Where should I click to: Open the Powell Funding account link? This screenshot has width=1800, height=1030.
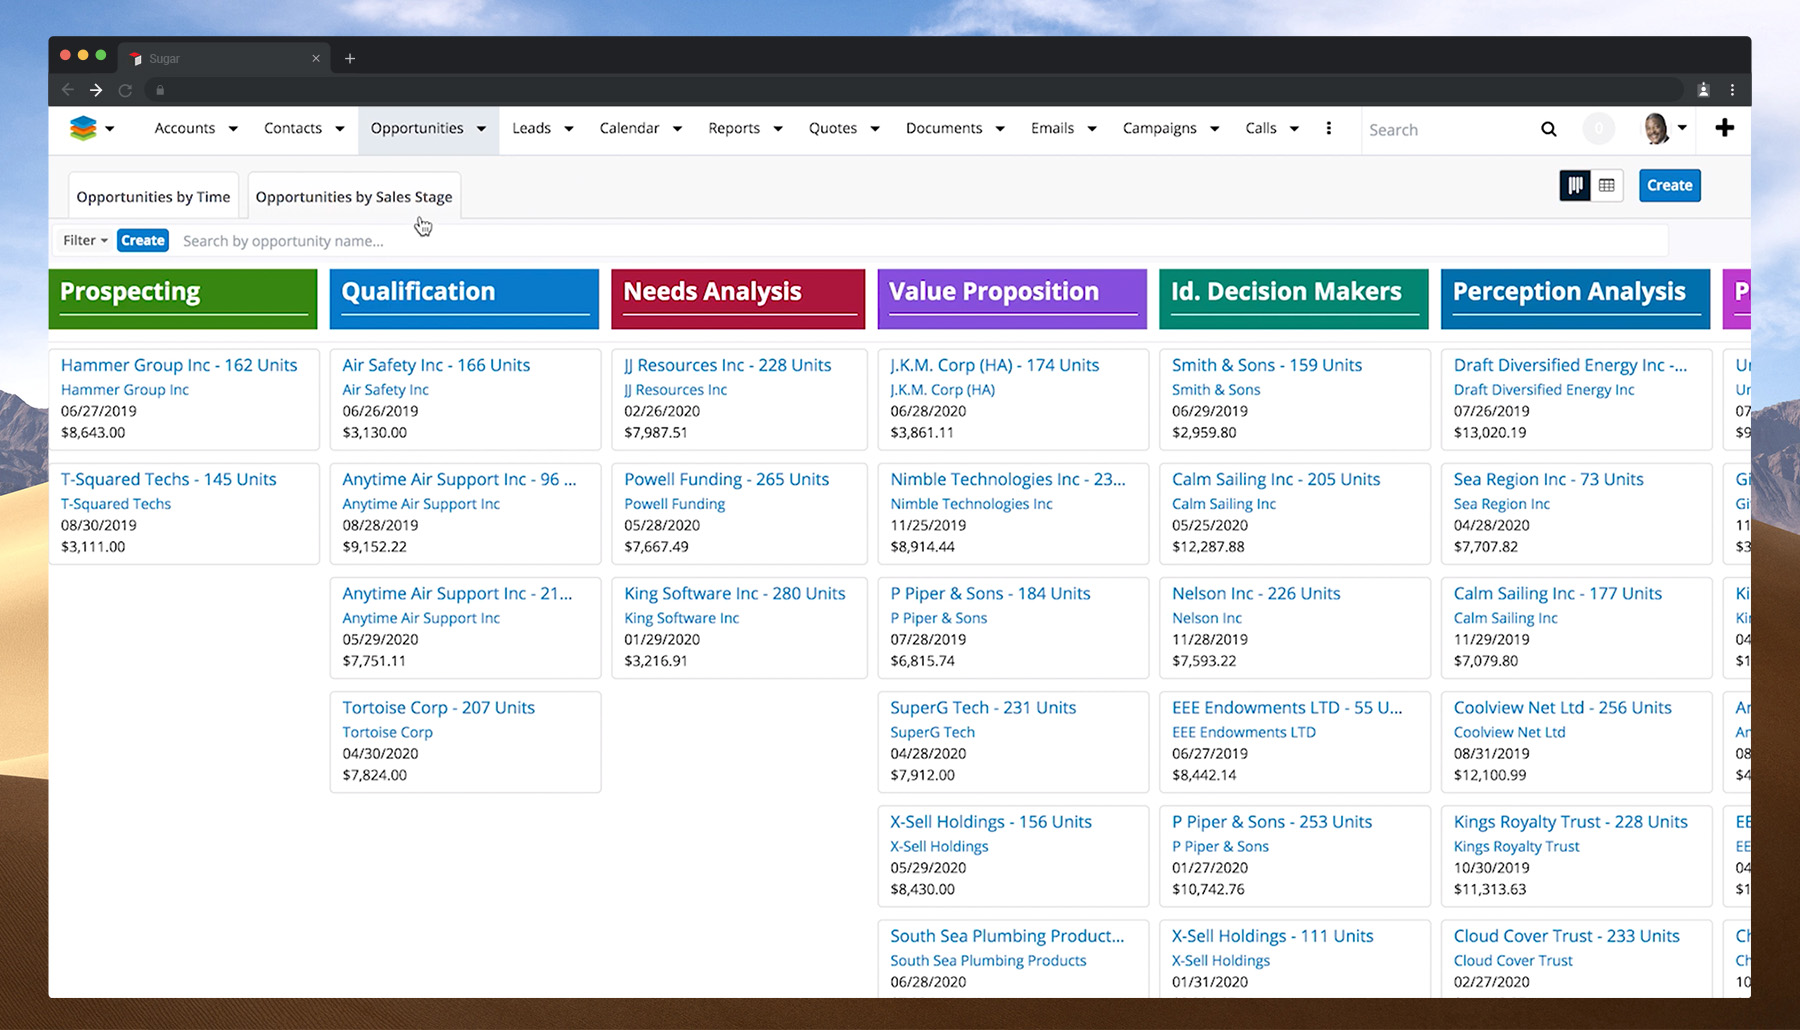click(x=674, y=504)
